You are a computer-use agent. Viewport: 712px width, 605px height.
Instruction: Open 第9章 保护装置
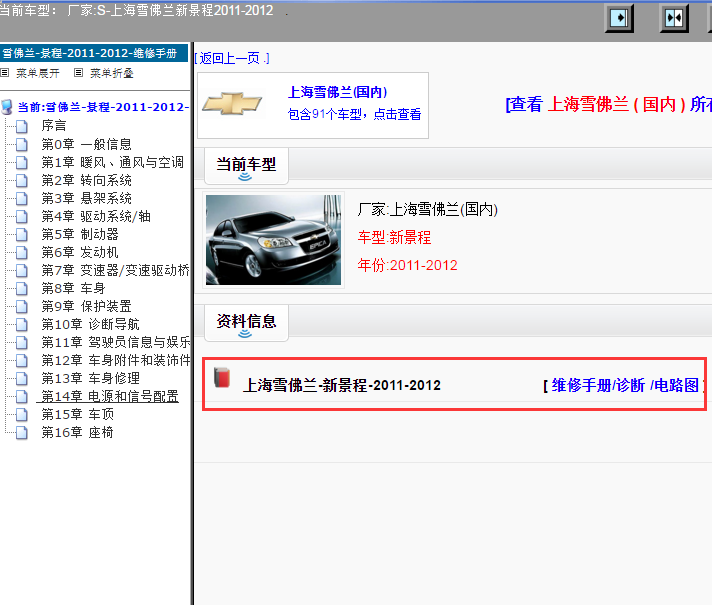coord(86,306)
